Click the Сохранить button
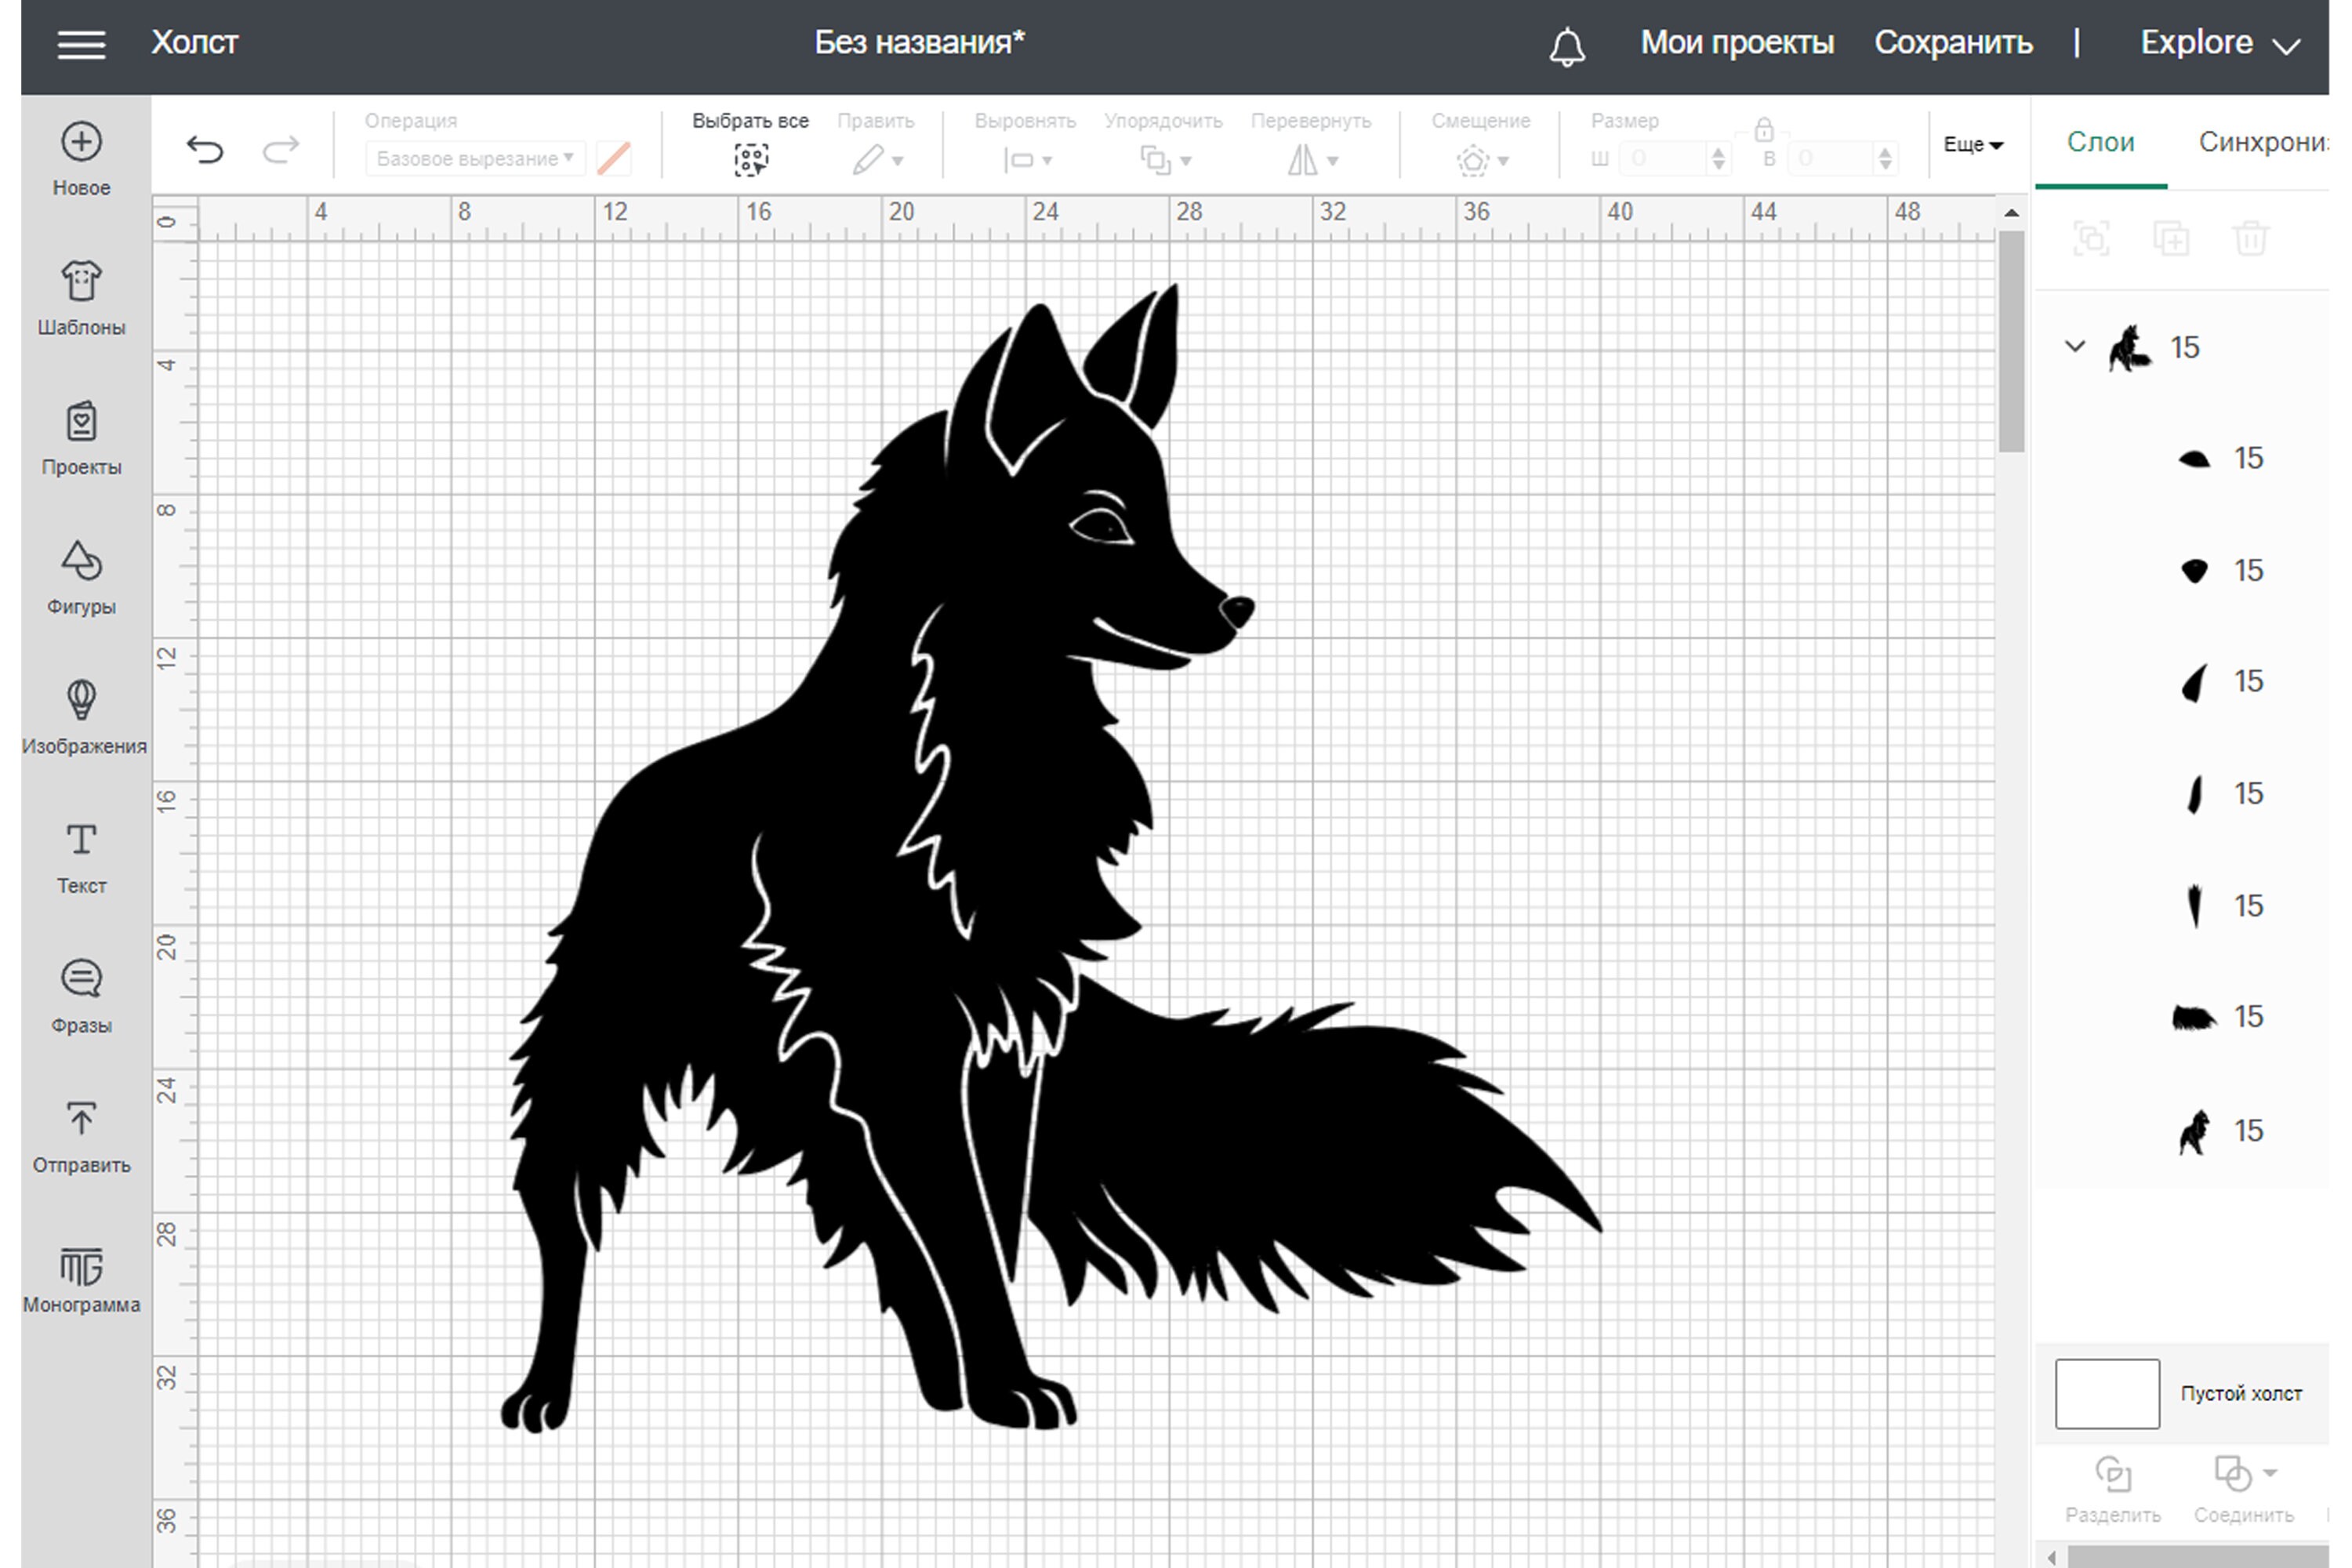Screen dimensions: 2352x1568 pos(1954,43)
